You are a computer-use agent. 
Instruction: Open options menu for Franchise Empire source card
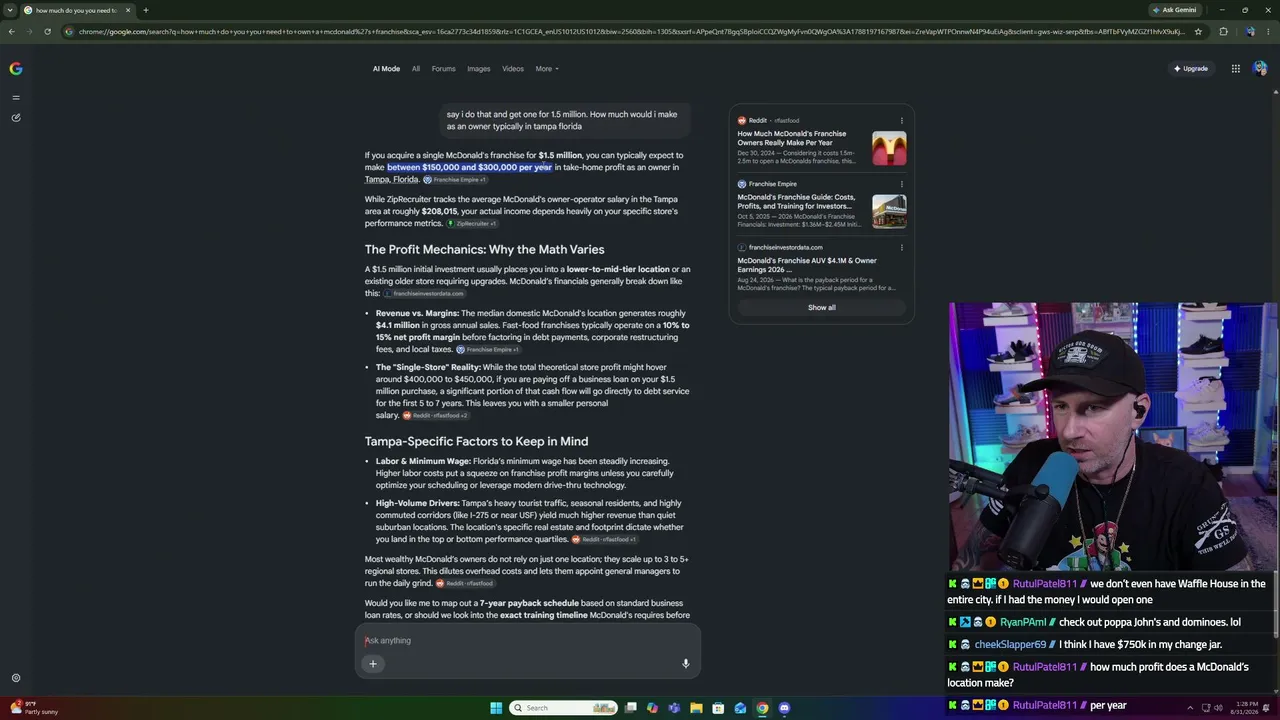coord(902,184)
